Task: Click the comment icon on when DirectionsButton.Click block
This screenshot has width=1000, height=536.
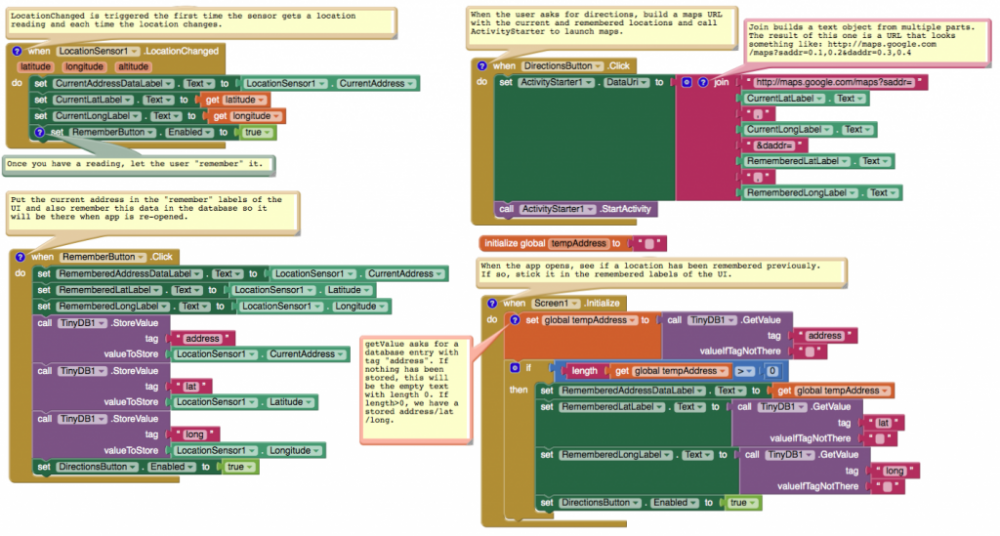Action: pyautogui.click(x=482, y=66)
